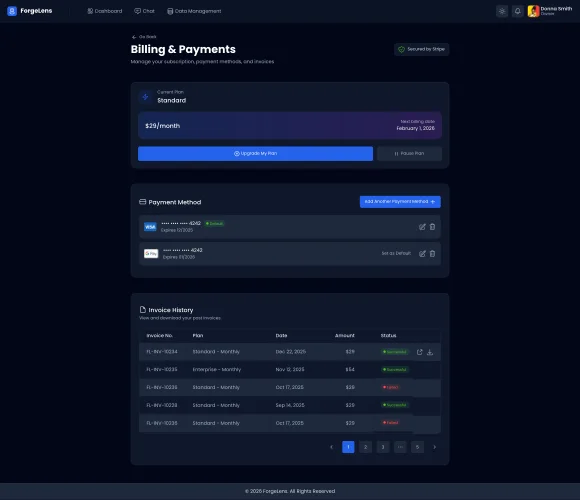Select invoice page 1
The image size is (580, 500).
click(348, 447)
